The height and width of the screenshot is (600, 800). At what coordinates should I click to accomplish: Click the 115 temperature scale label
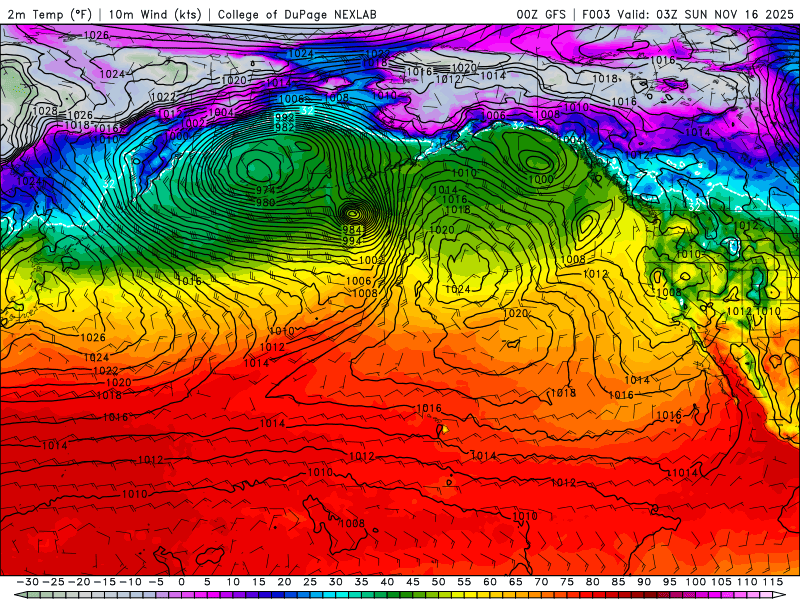pyautogui.click(x=772, y=582)
